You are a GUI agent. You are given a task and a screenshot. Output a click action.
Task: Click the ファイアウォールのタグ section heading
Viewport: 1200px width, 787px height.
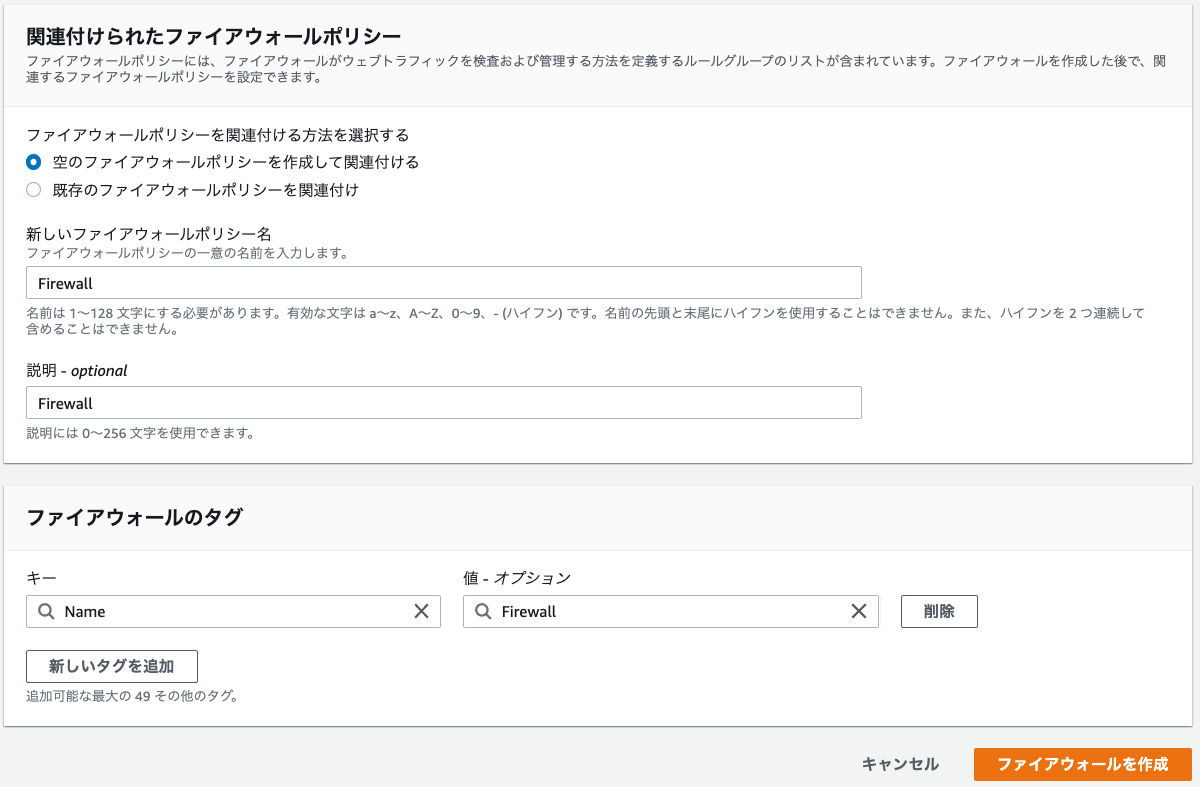click(x=134, y=517)
